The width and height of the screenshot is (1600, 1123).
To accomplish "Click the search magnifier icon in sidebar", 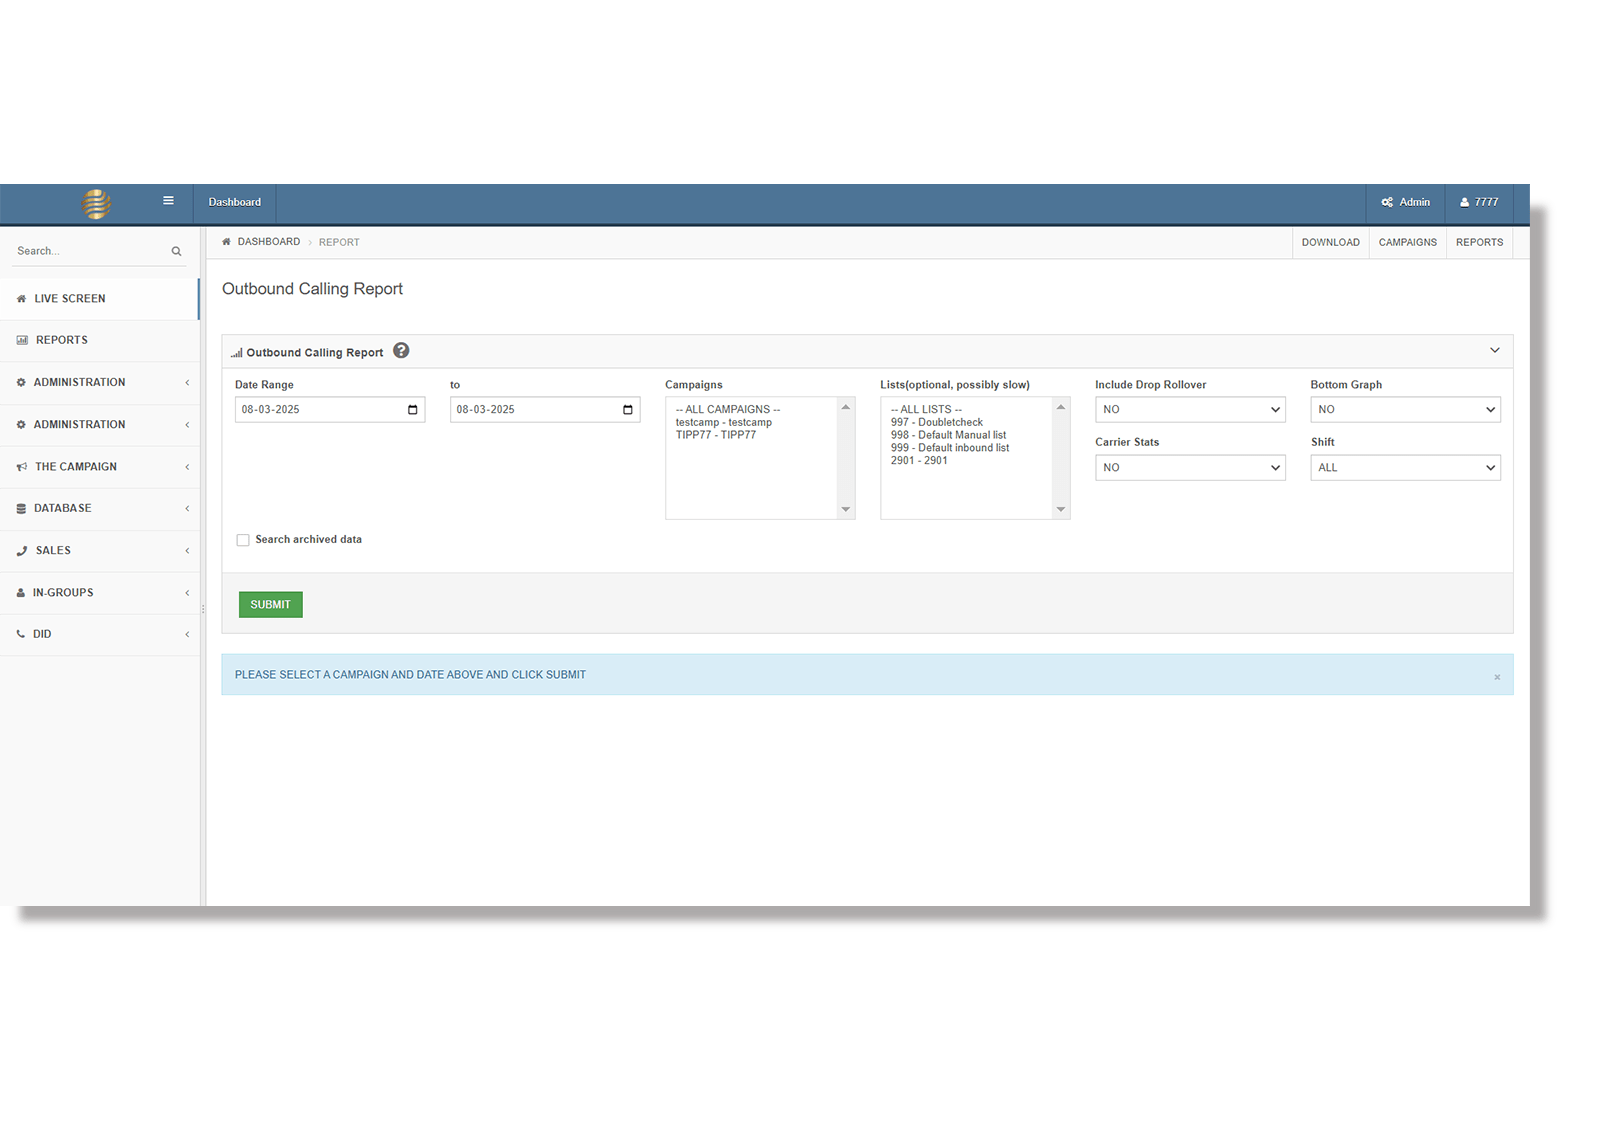I will click(x=176, y=251).
